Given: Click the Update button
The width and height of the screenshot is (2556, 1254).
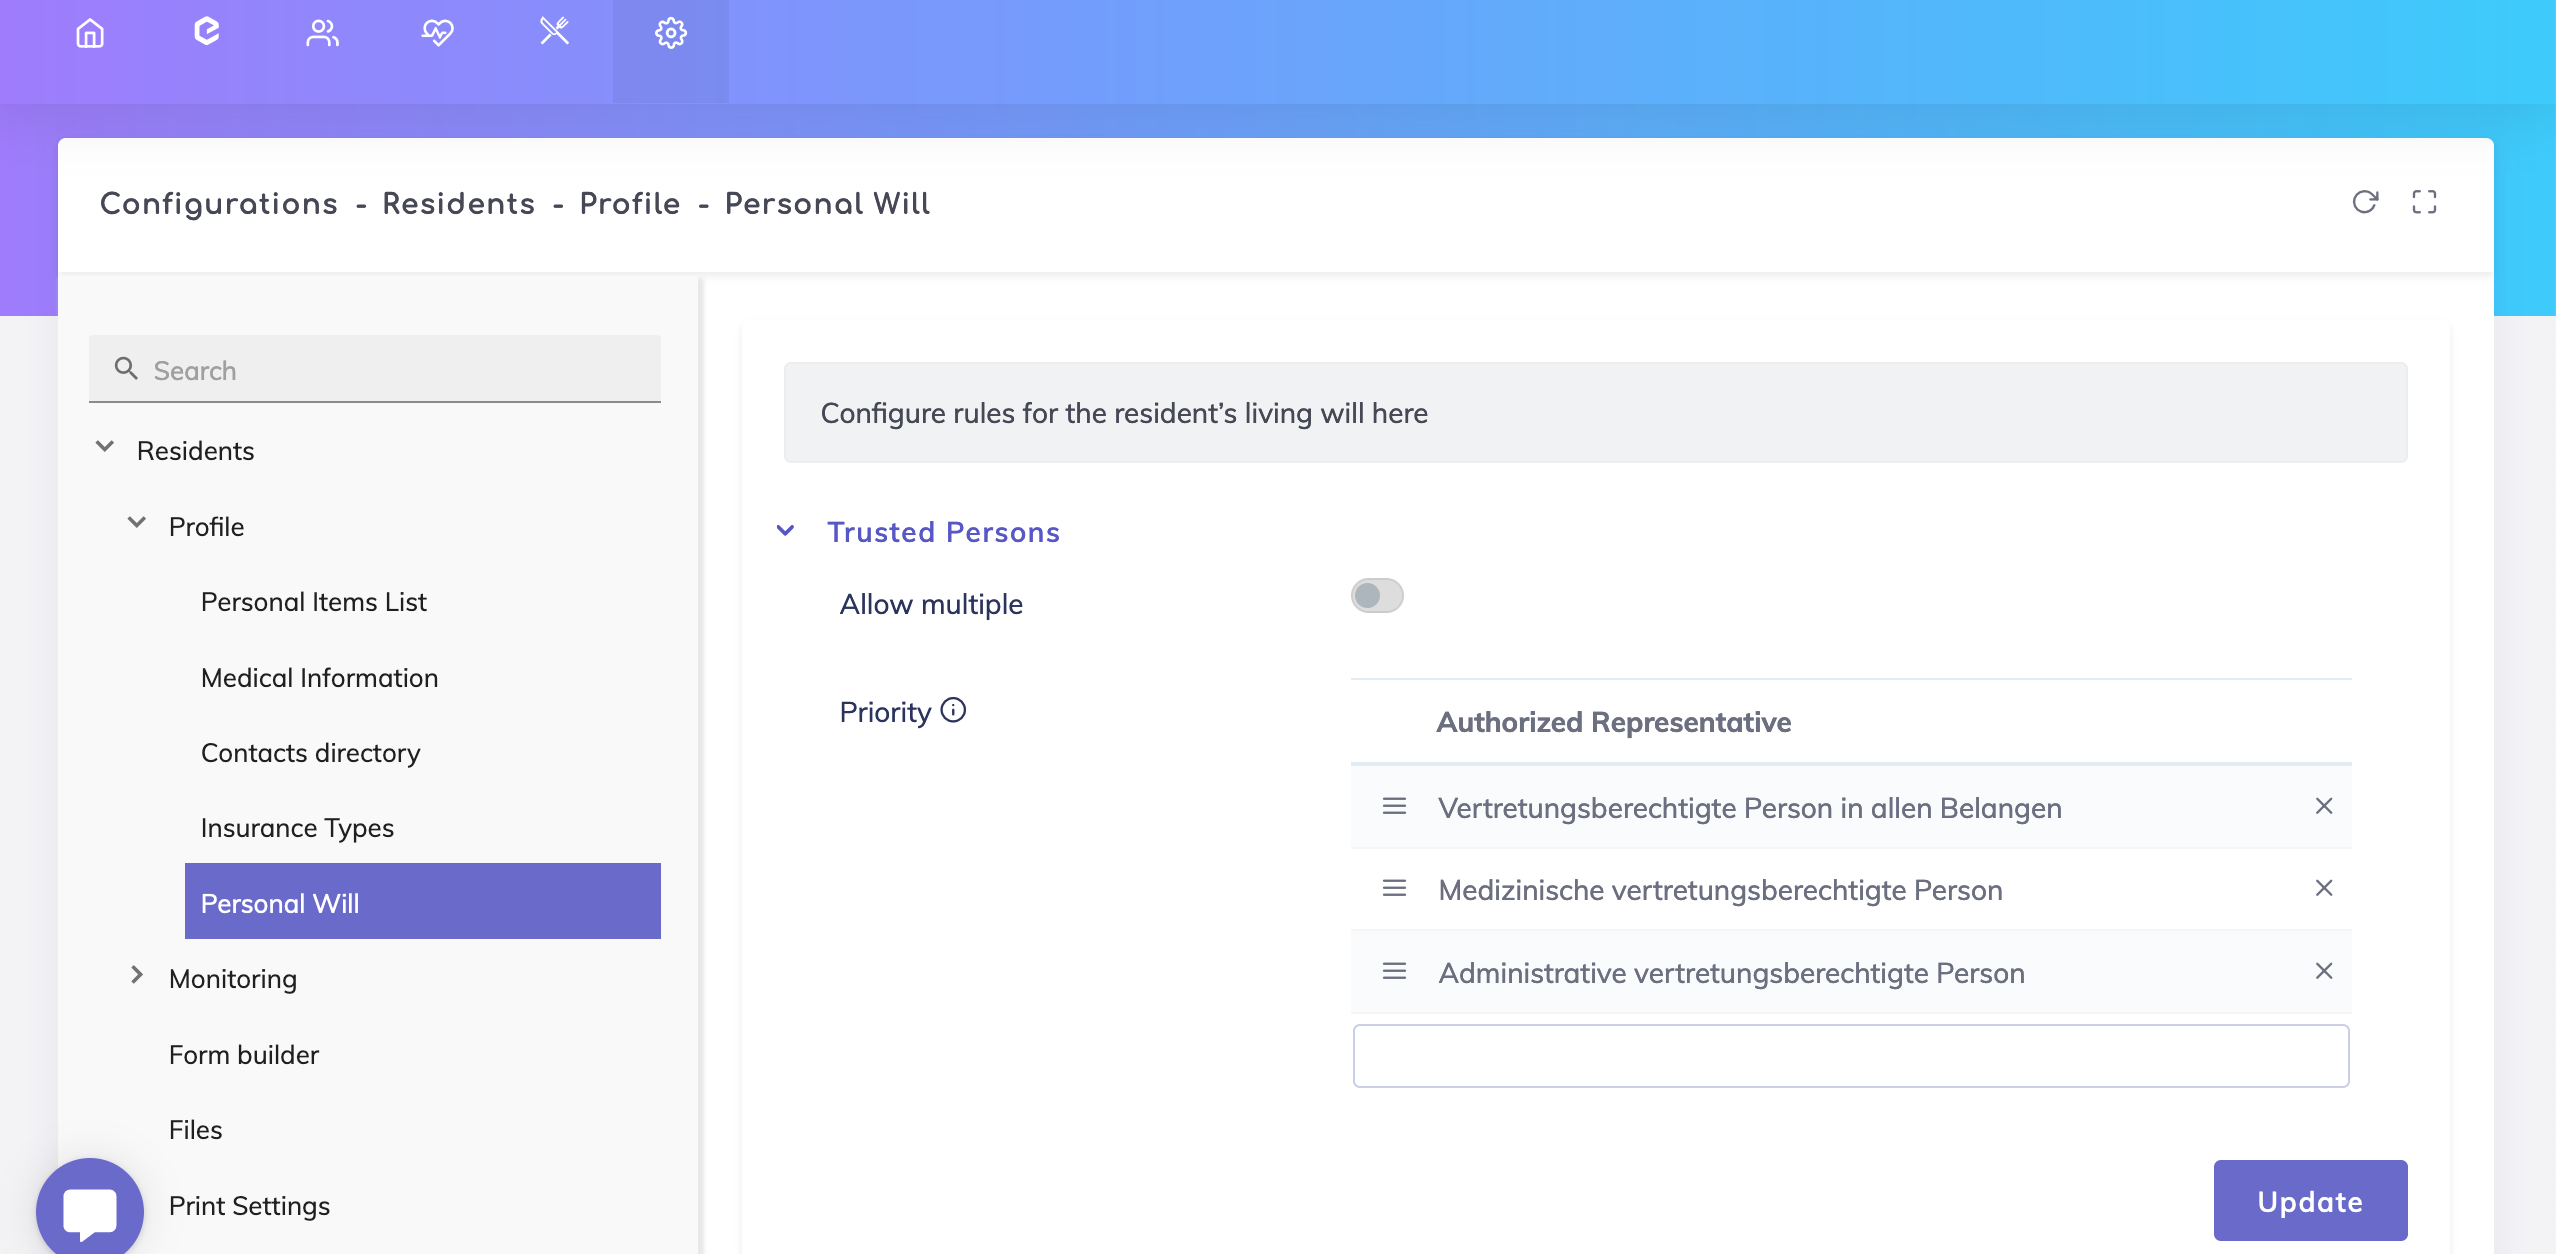Looking at the screenshot, I should click(x=2310, y=1201).
